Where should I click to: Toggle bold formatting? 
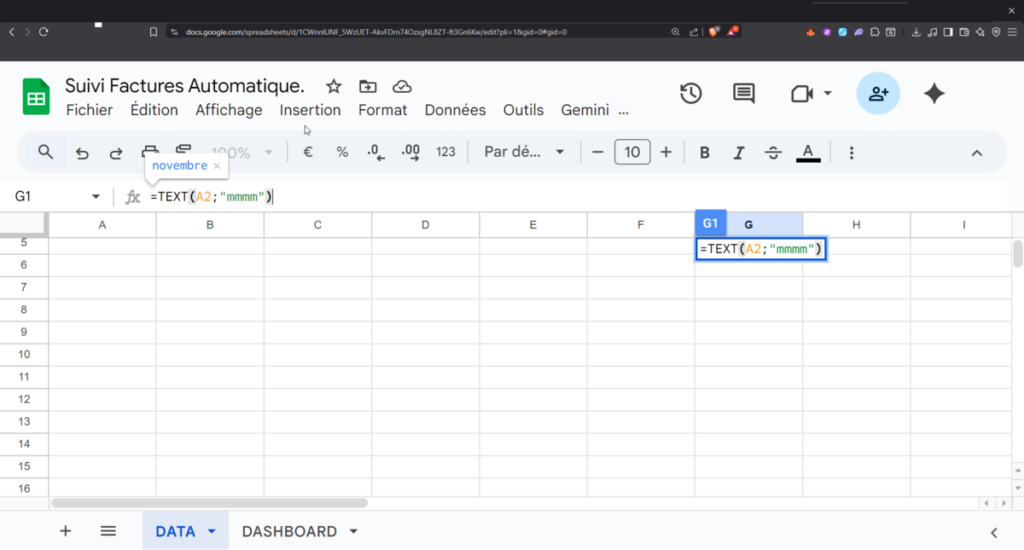pyautogui.click(x=704, y=152)
